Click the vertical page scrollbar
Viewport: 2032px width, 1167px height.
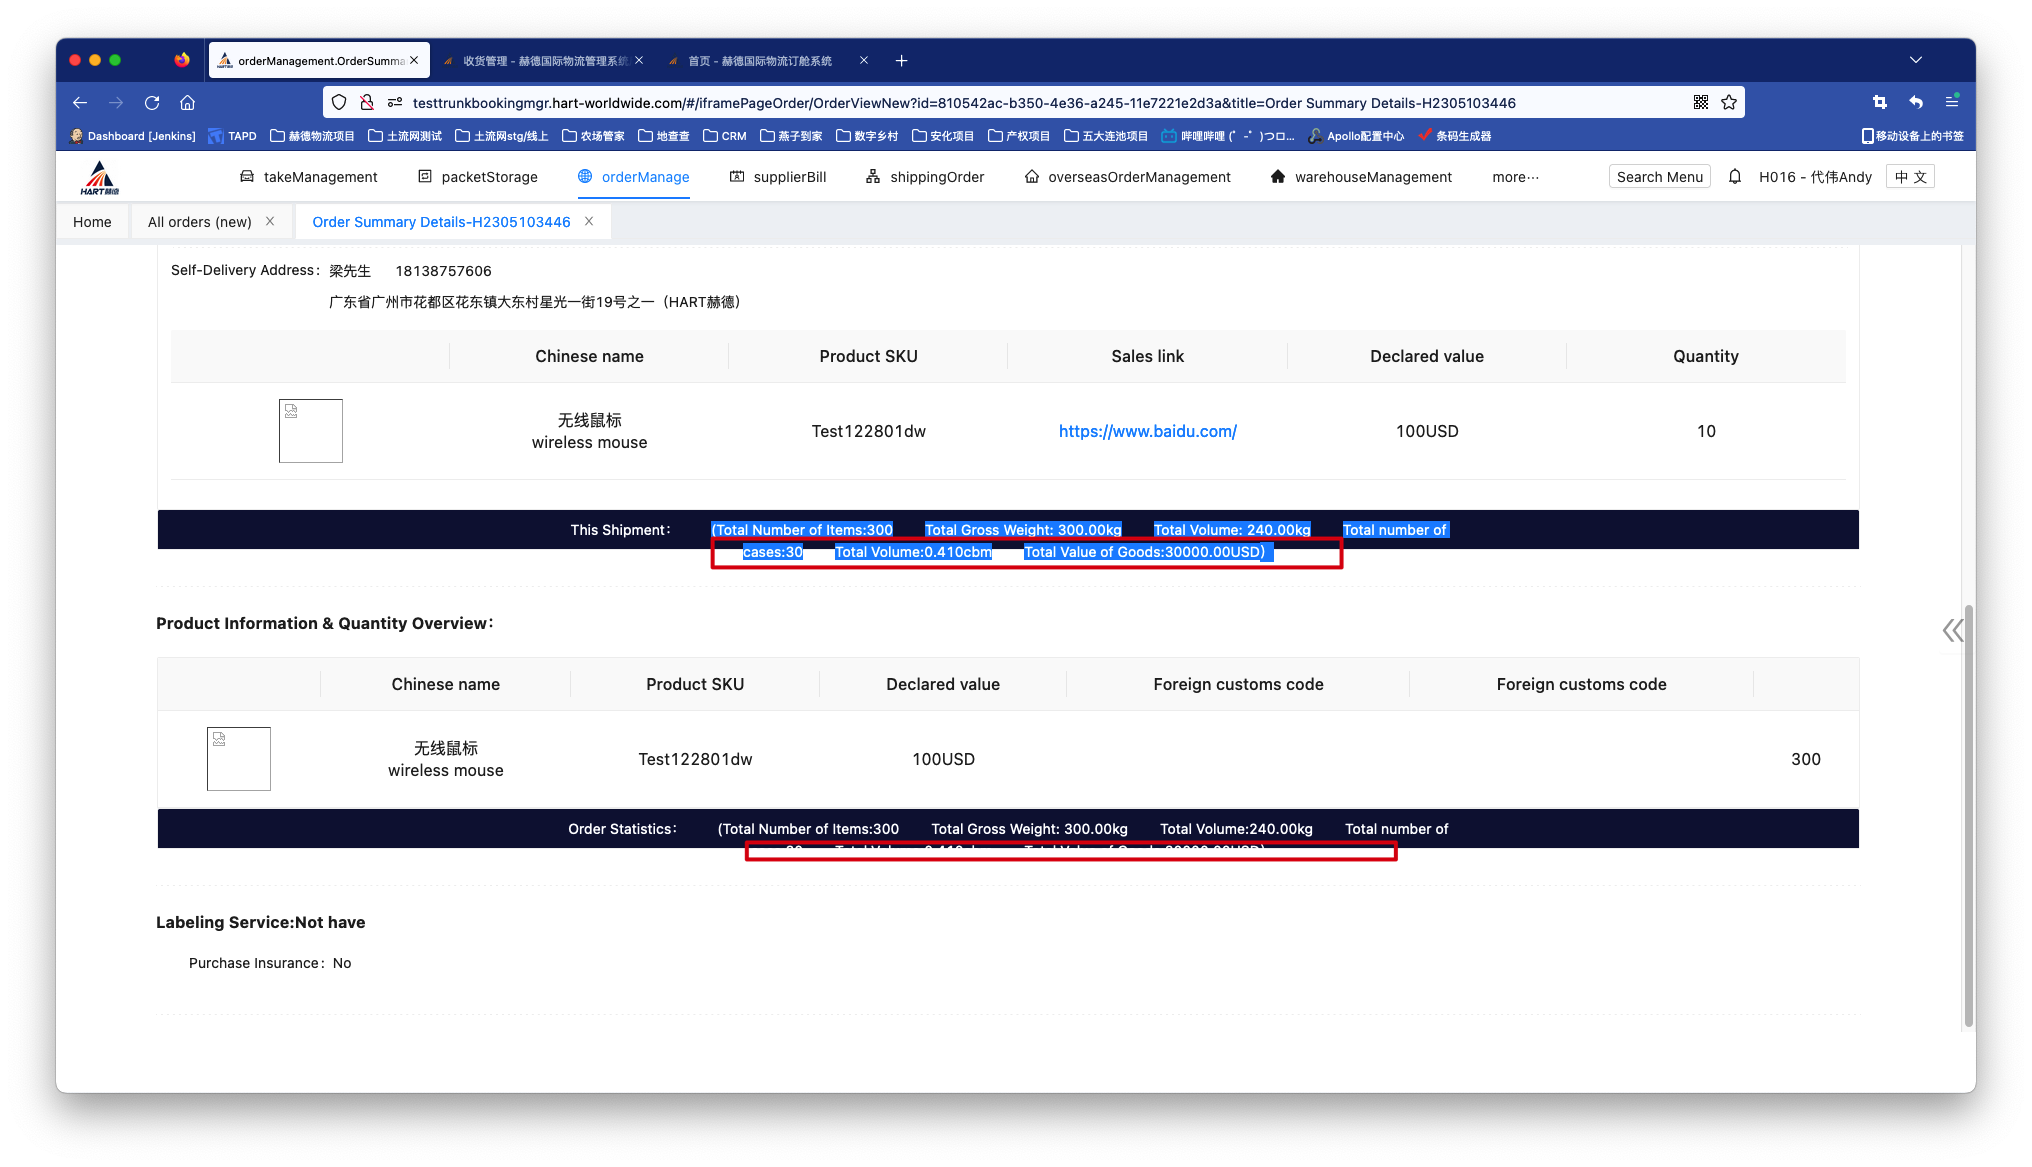1968,815
